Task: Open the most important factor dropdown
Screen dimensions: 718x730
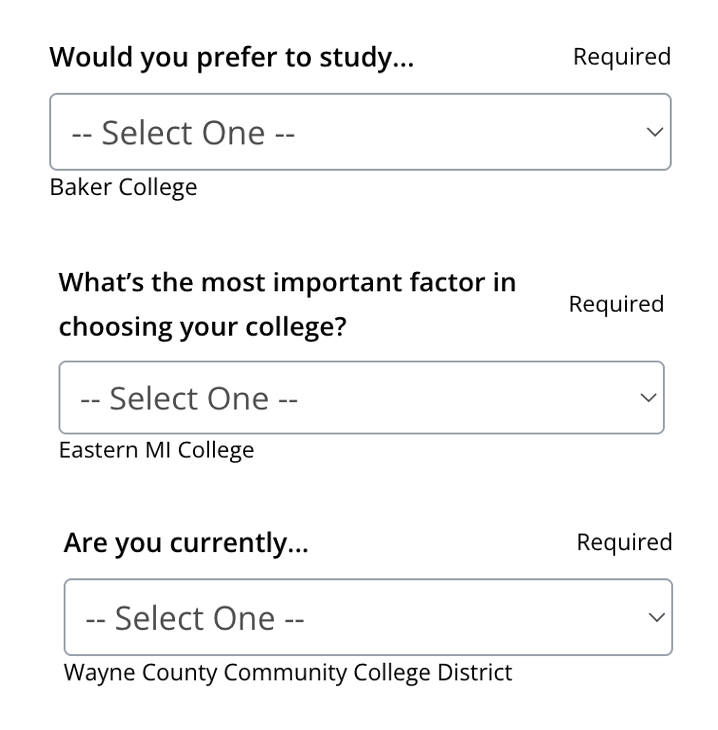Action: click(361, 398)
